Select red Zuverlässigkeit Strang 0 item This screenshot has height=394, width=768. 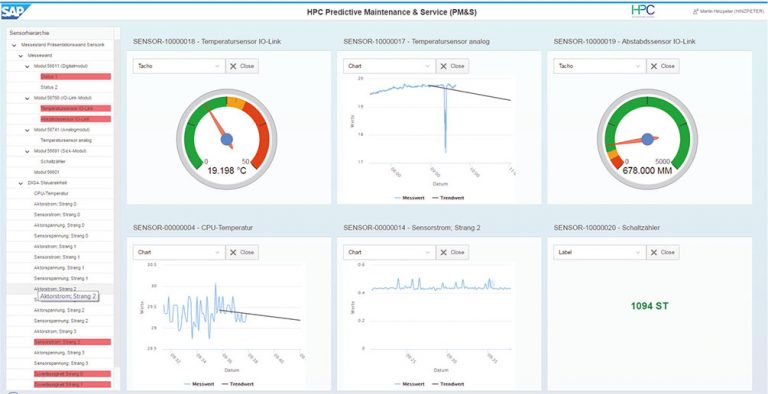coord(72,374)
